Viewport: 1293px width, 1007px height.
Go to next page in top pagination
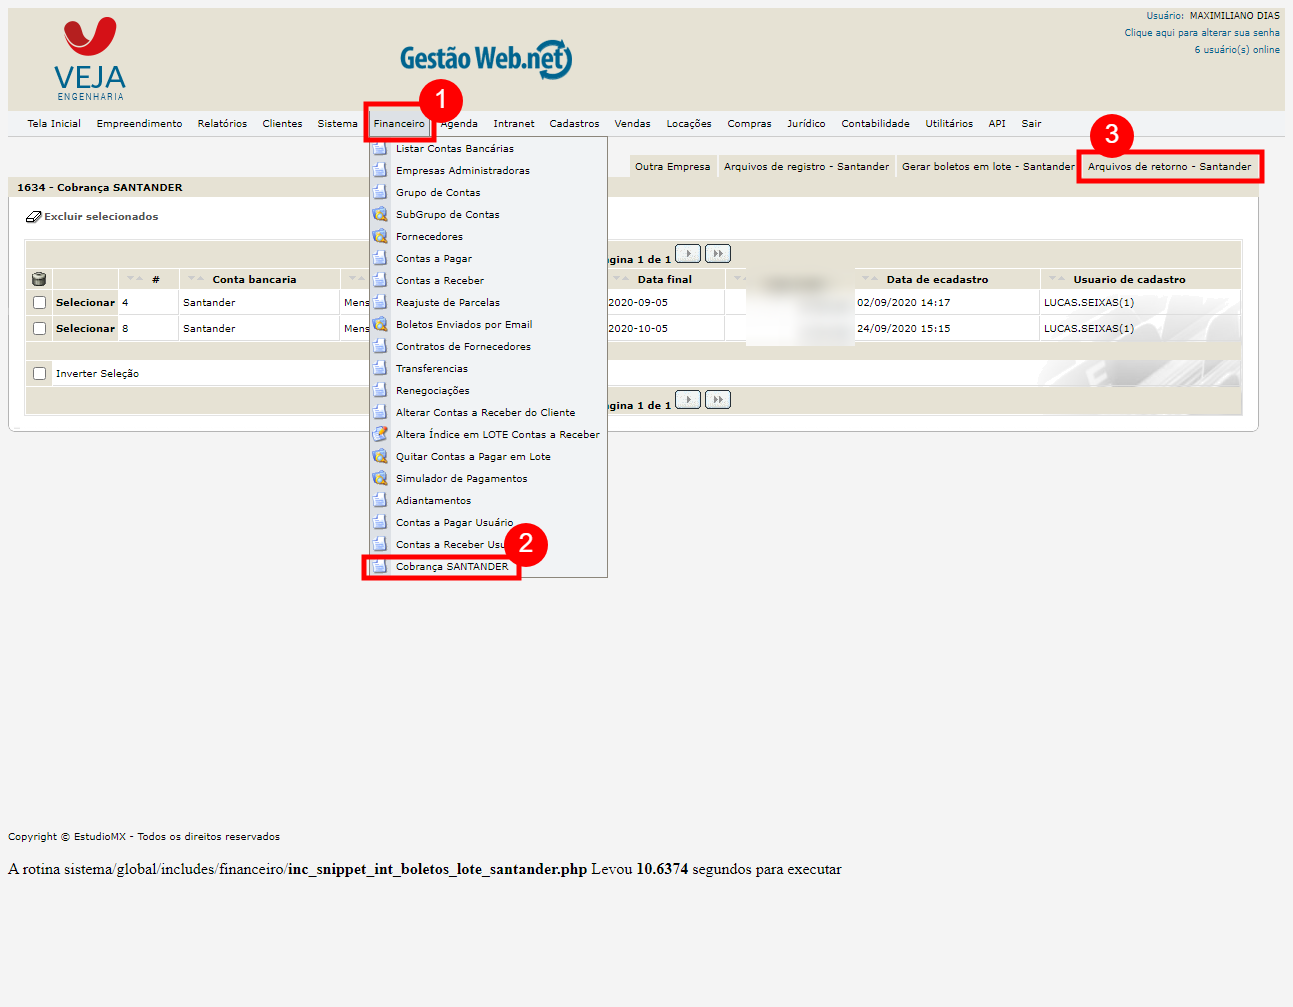click(x=688, y=253)
